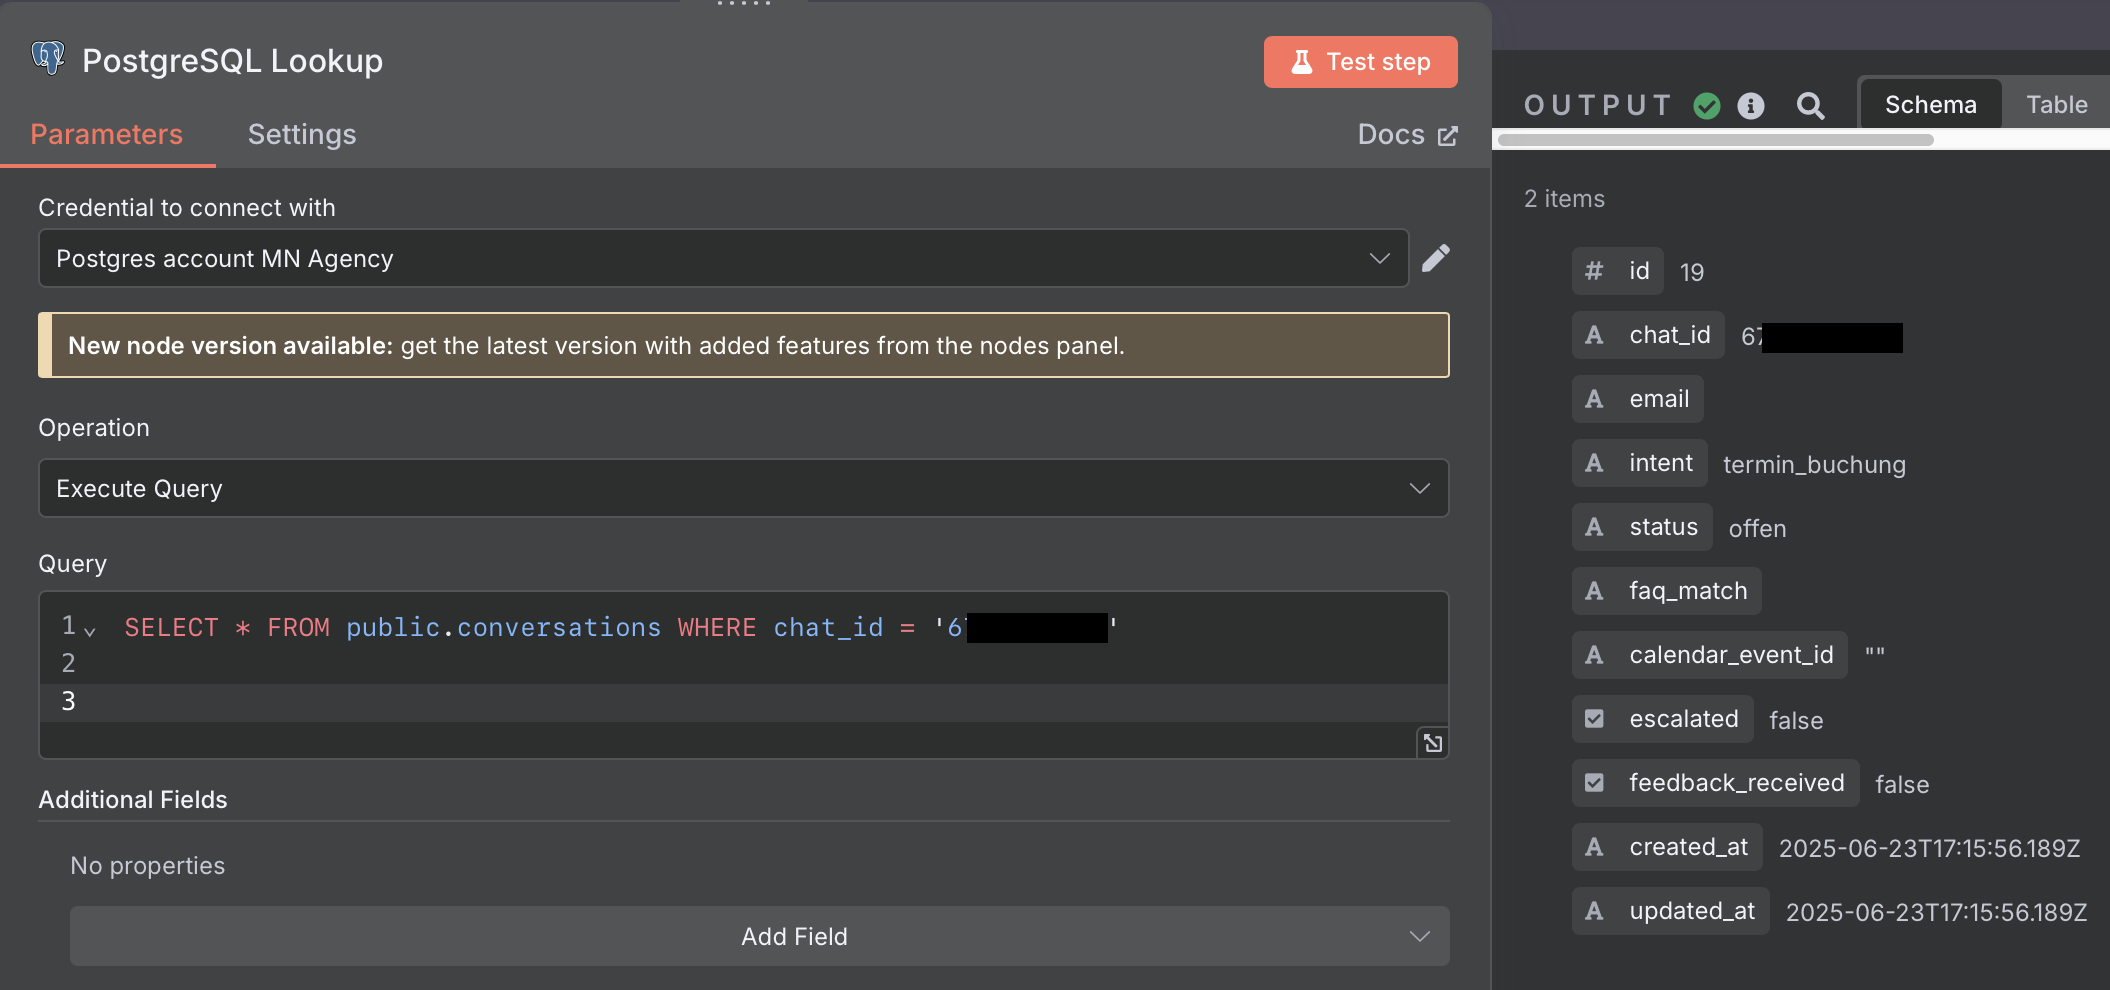Viewport: 2110px width, 990px height.
Task: Click the hash type icon beside id
Action: pyautogui.click(x=1594, y=271)
